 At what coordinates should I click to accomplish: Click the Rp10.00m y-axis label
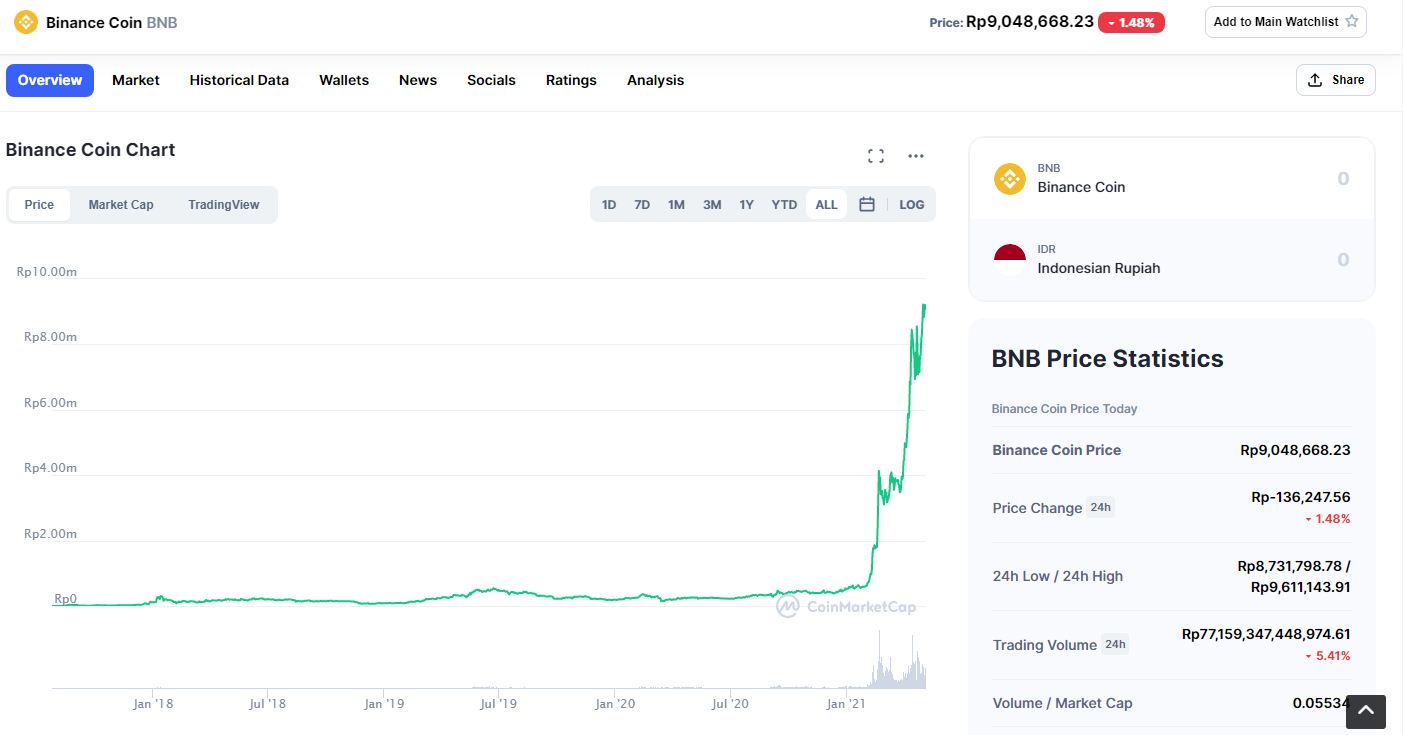click(x=46, y=271)
